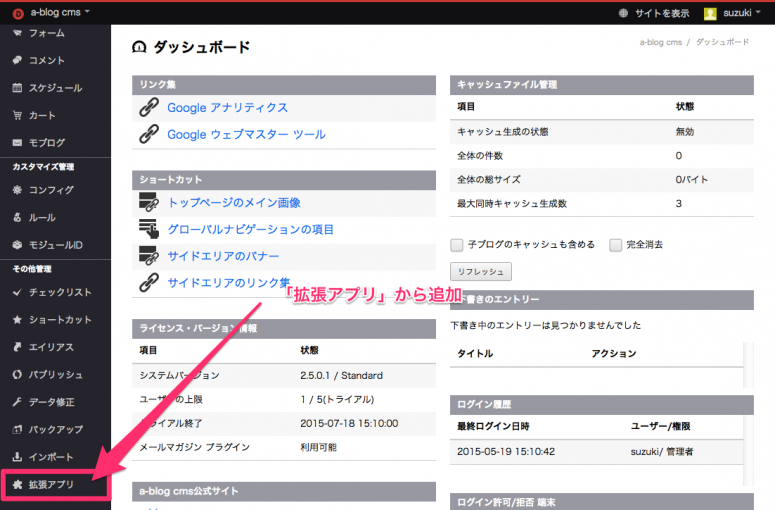Click the a-blog cms logo icon

(x=18, y=13)
